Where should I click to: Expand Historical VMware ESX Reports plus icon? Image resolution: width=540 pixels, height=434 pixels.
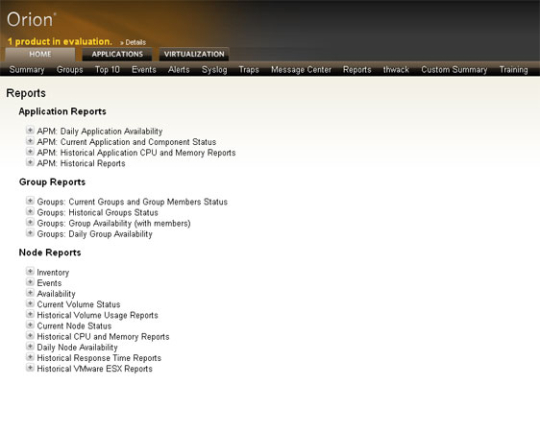(x=30, y=368)
